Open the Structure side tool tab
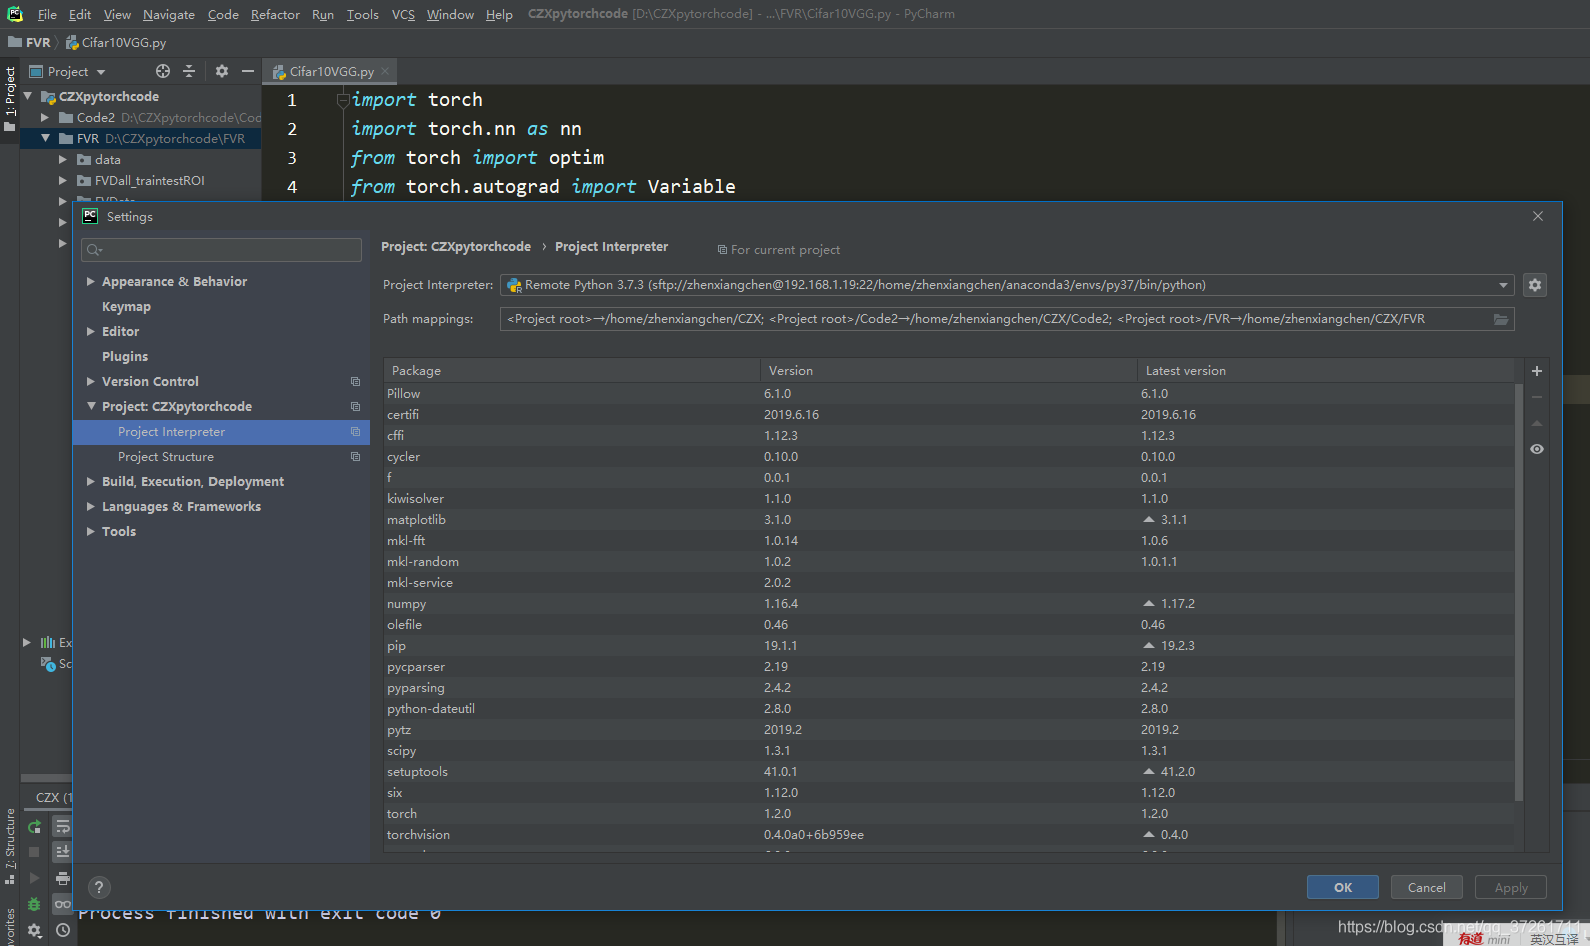The image size is (1590, 946). pos(10,846)
